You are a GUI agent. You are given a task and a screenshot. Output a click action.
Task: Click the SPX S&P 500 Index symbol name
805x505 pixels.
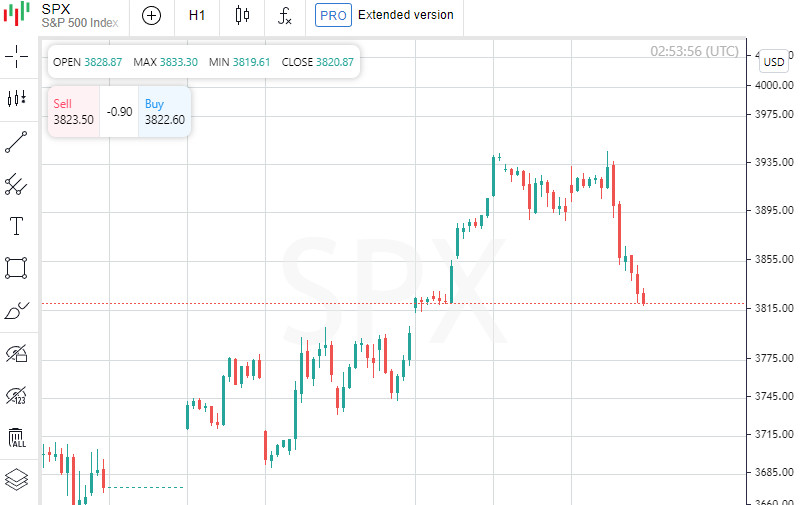pyautogui.click(x=79, y=14)
